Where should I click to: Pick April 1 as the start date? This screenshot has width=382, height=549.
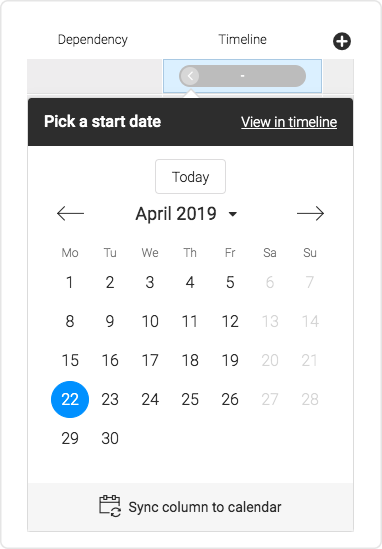pos(70,282)
